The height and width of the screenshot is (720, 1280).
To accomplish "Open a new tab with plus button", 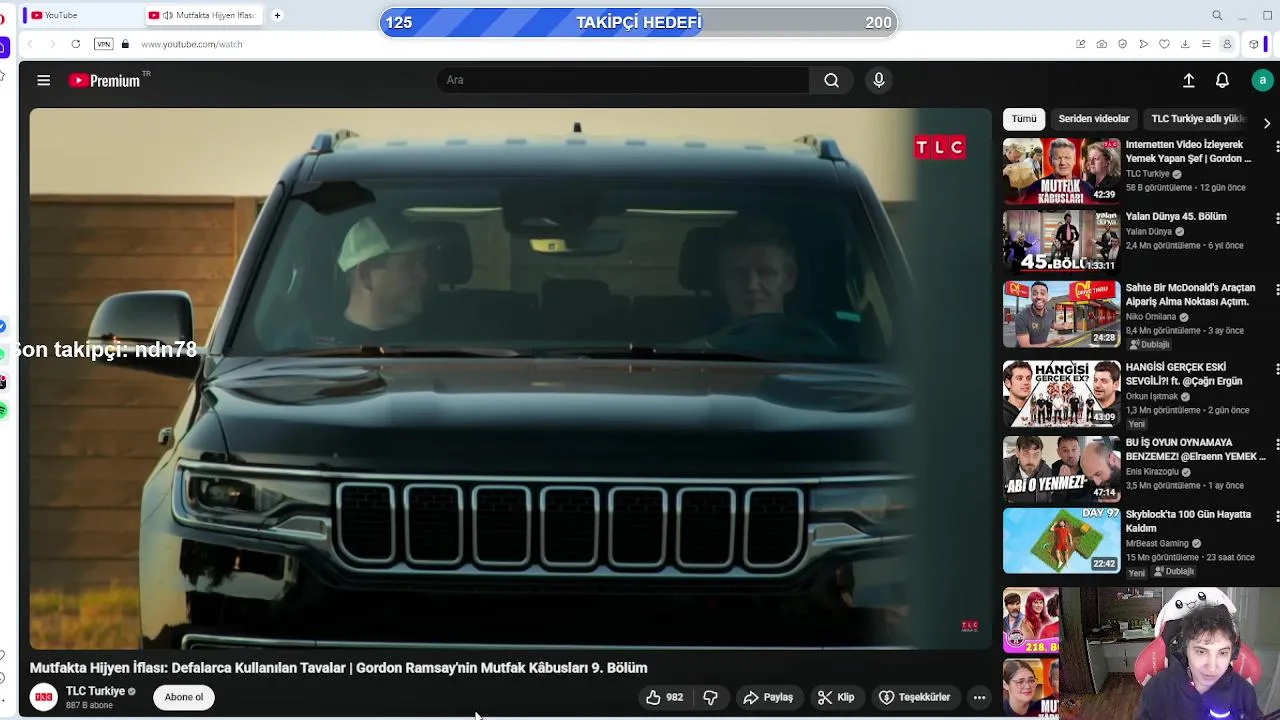I will click(x=277, y=15).
